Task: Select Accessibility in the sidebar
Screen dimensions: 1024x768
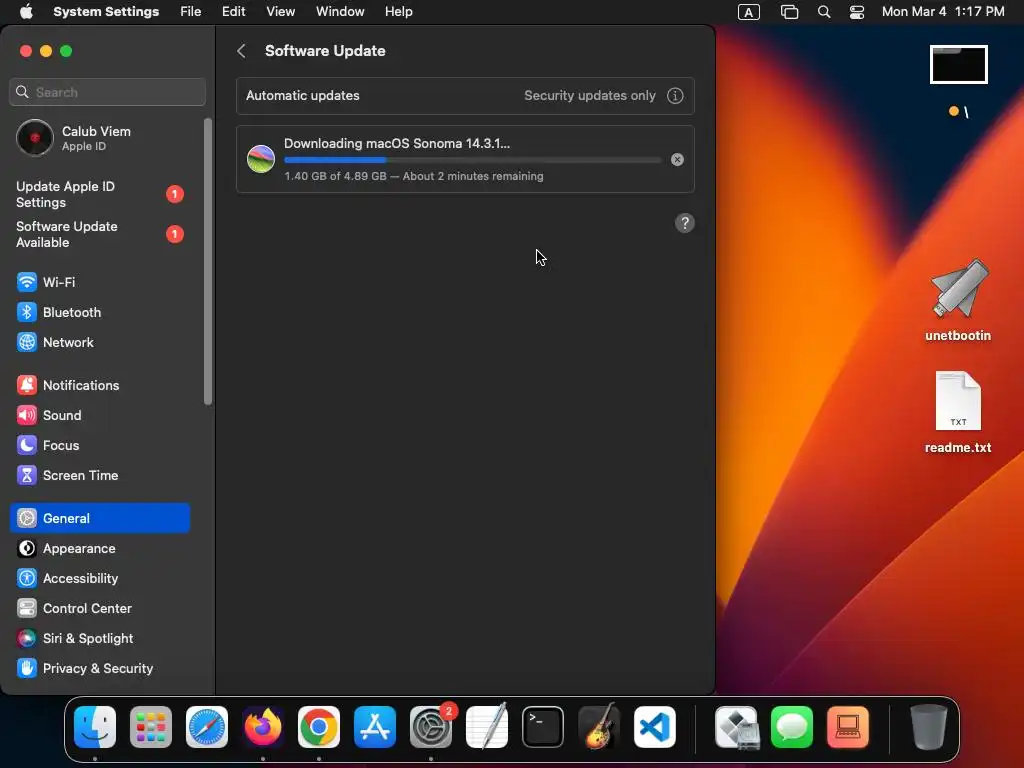Action: coord(100,579)
